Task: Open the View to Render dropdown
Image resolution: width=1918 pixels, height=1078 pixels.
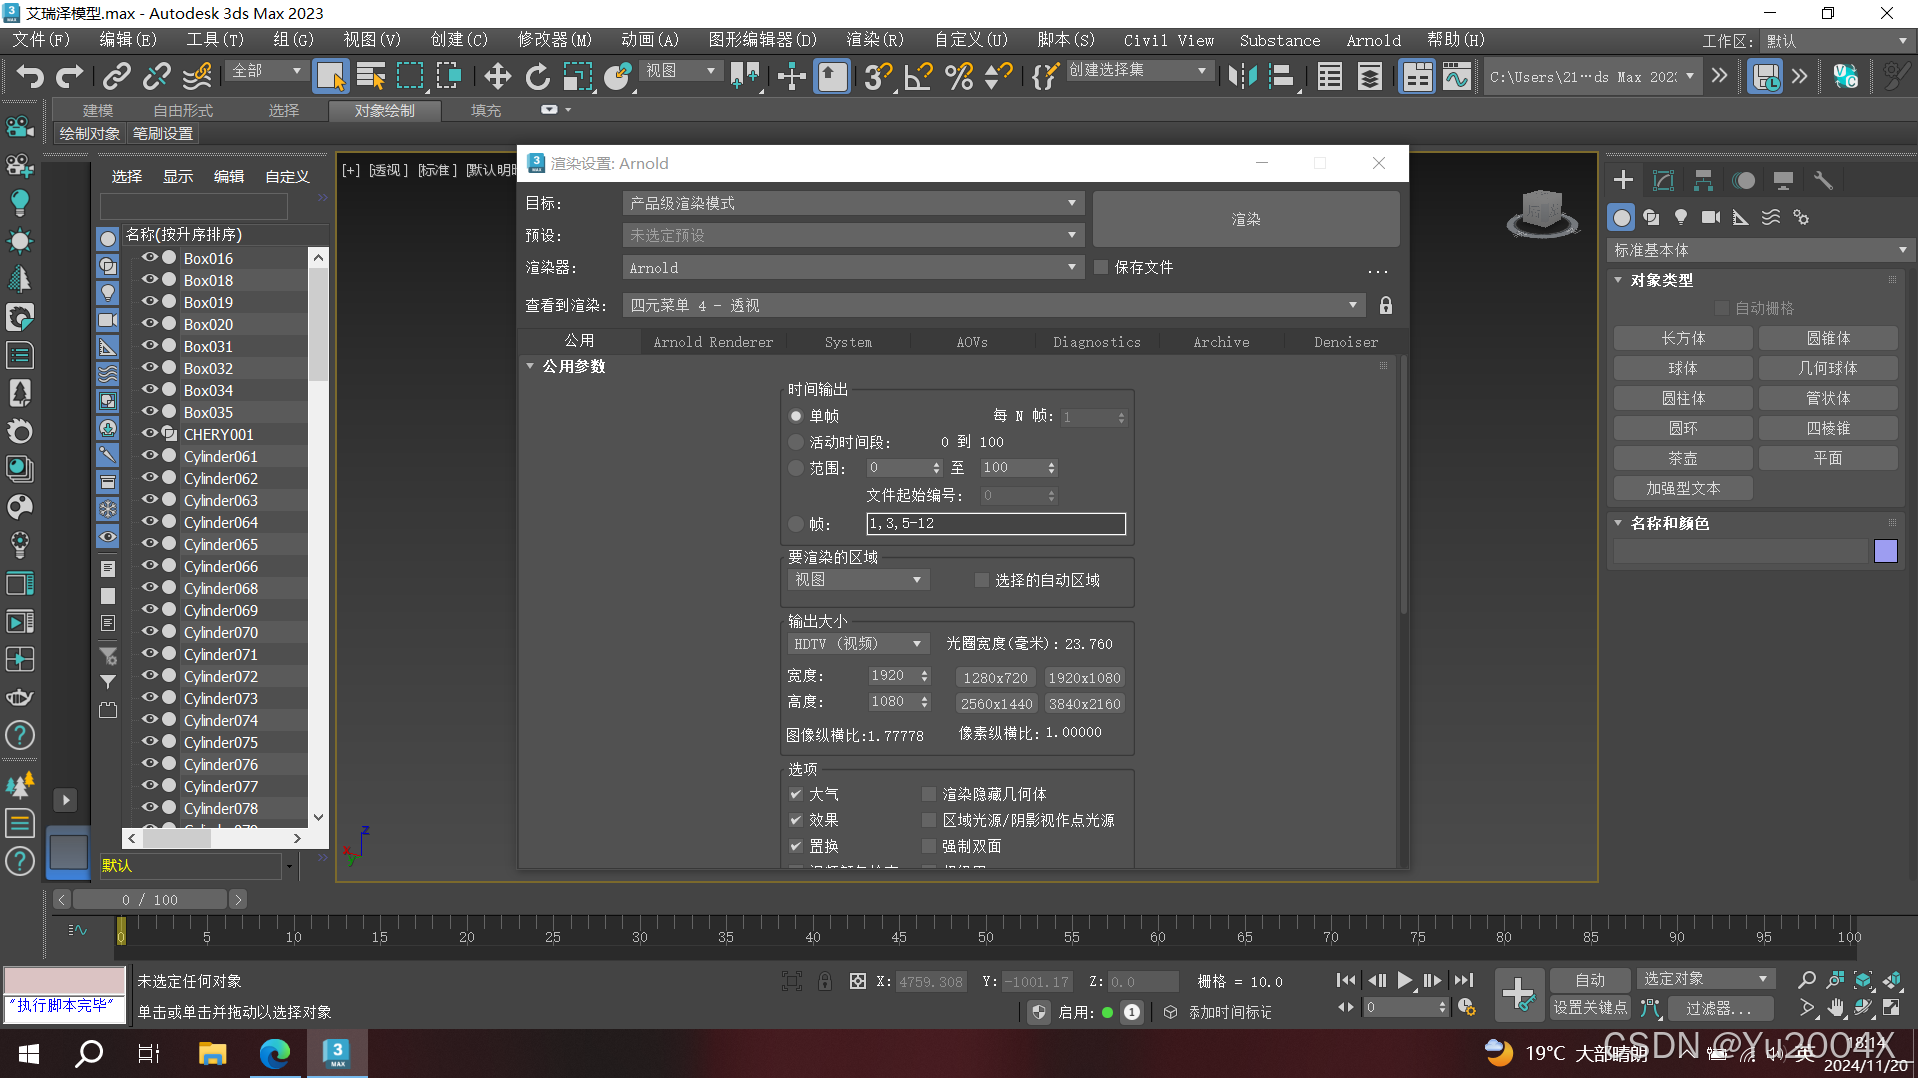Action: point(993,305)
